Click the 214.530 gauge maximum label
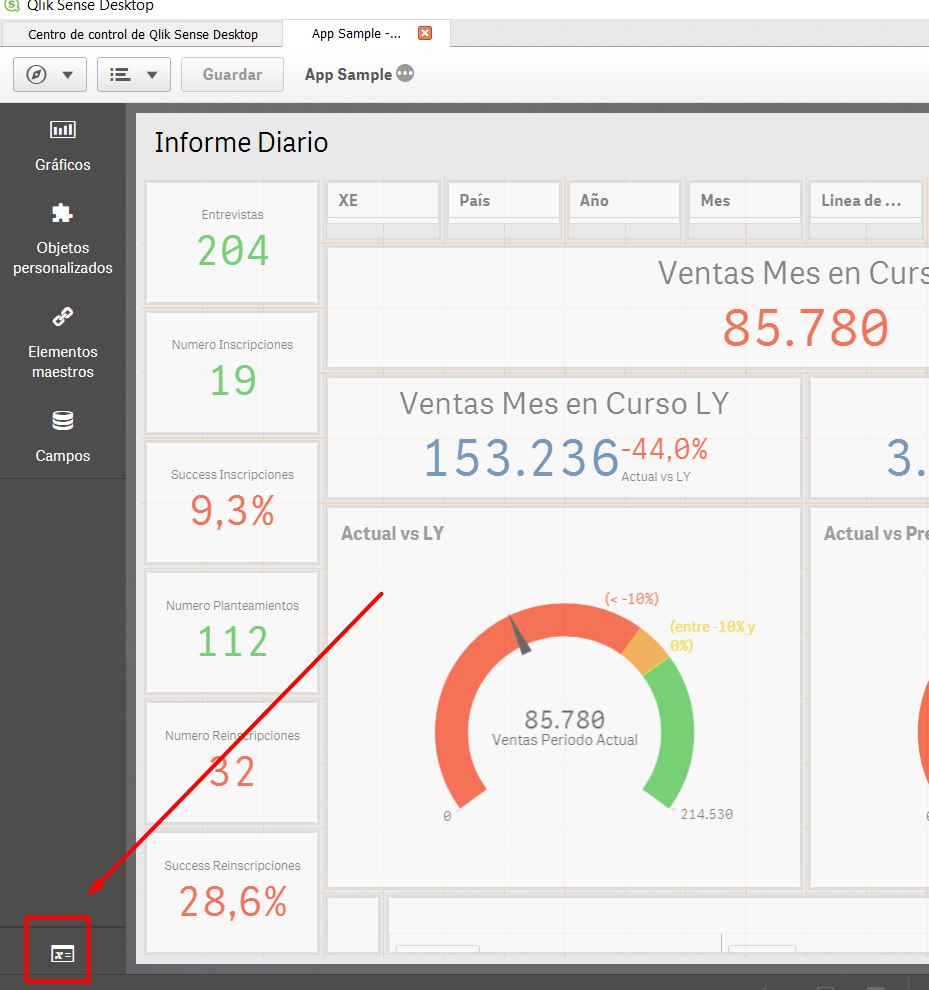The height and width of the screenshot is (990, 929). (707, 814)
